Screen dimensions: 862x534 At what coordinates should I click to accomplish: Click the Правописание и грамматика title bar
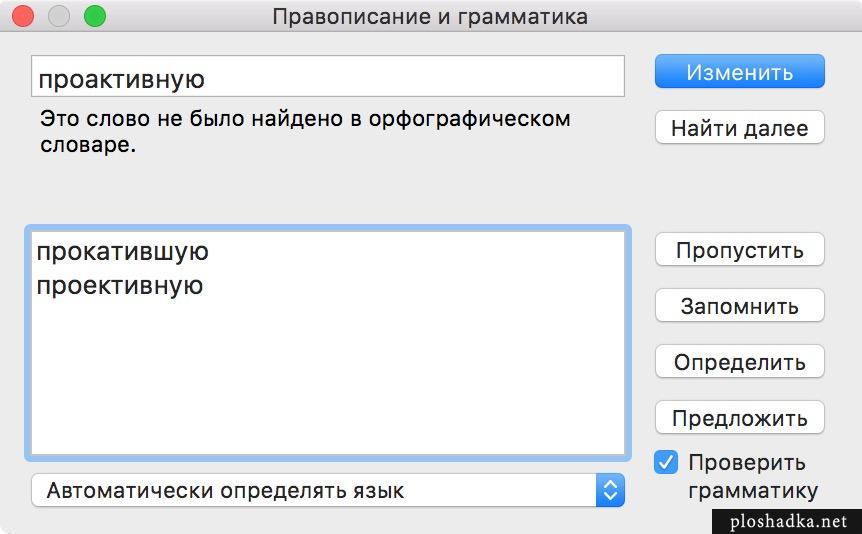point(430,16)
